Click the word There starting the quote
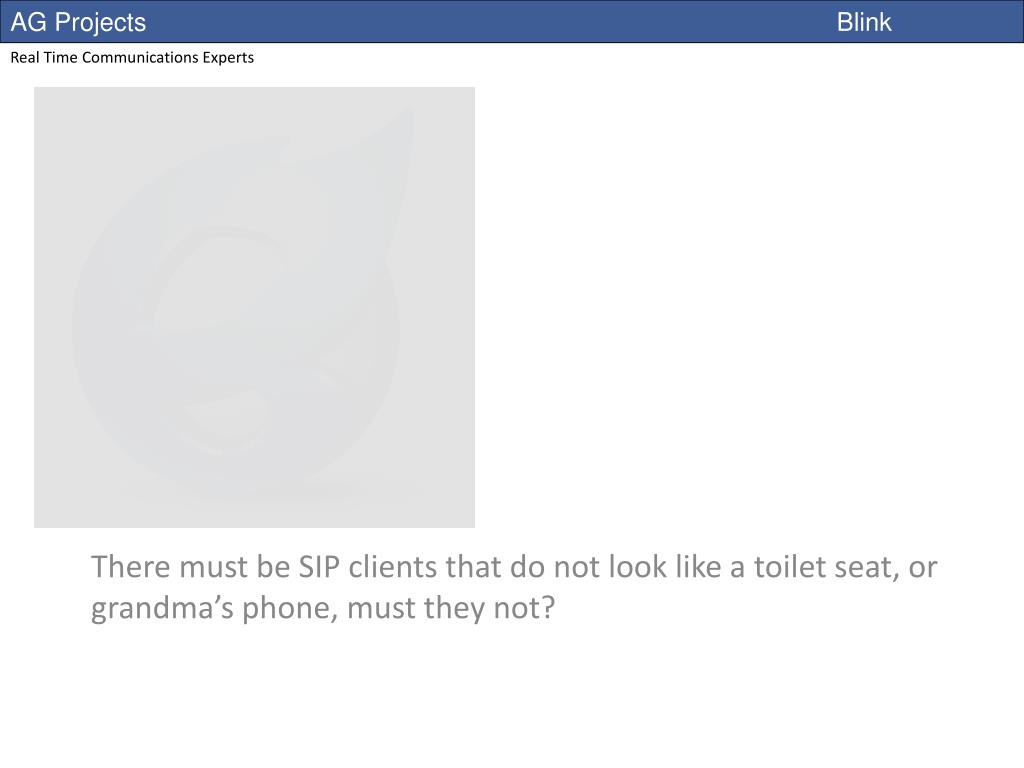This screenshot has width=1024, height=768. coord(131,567)
